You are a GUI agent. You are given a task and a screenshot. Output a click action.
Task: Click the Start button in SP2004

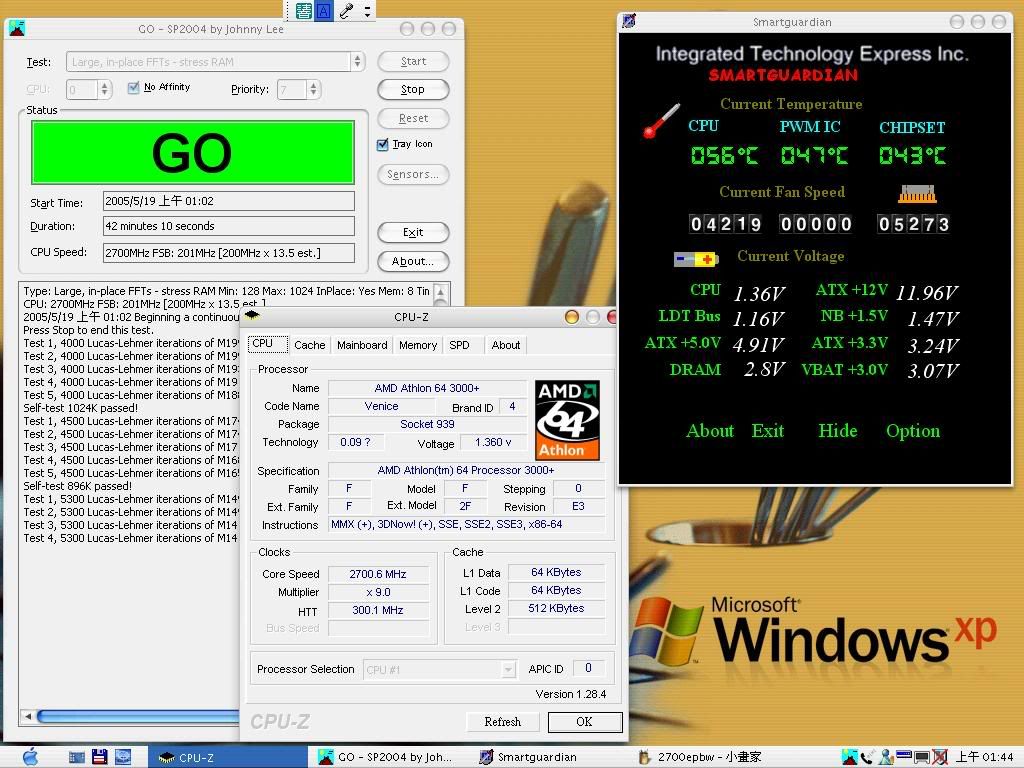413,61
